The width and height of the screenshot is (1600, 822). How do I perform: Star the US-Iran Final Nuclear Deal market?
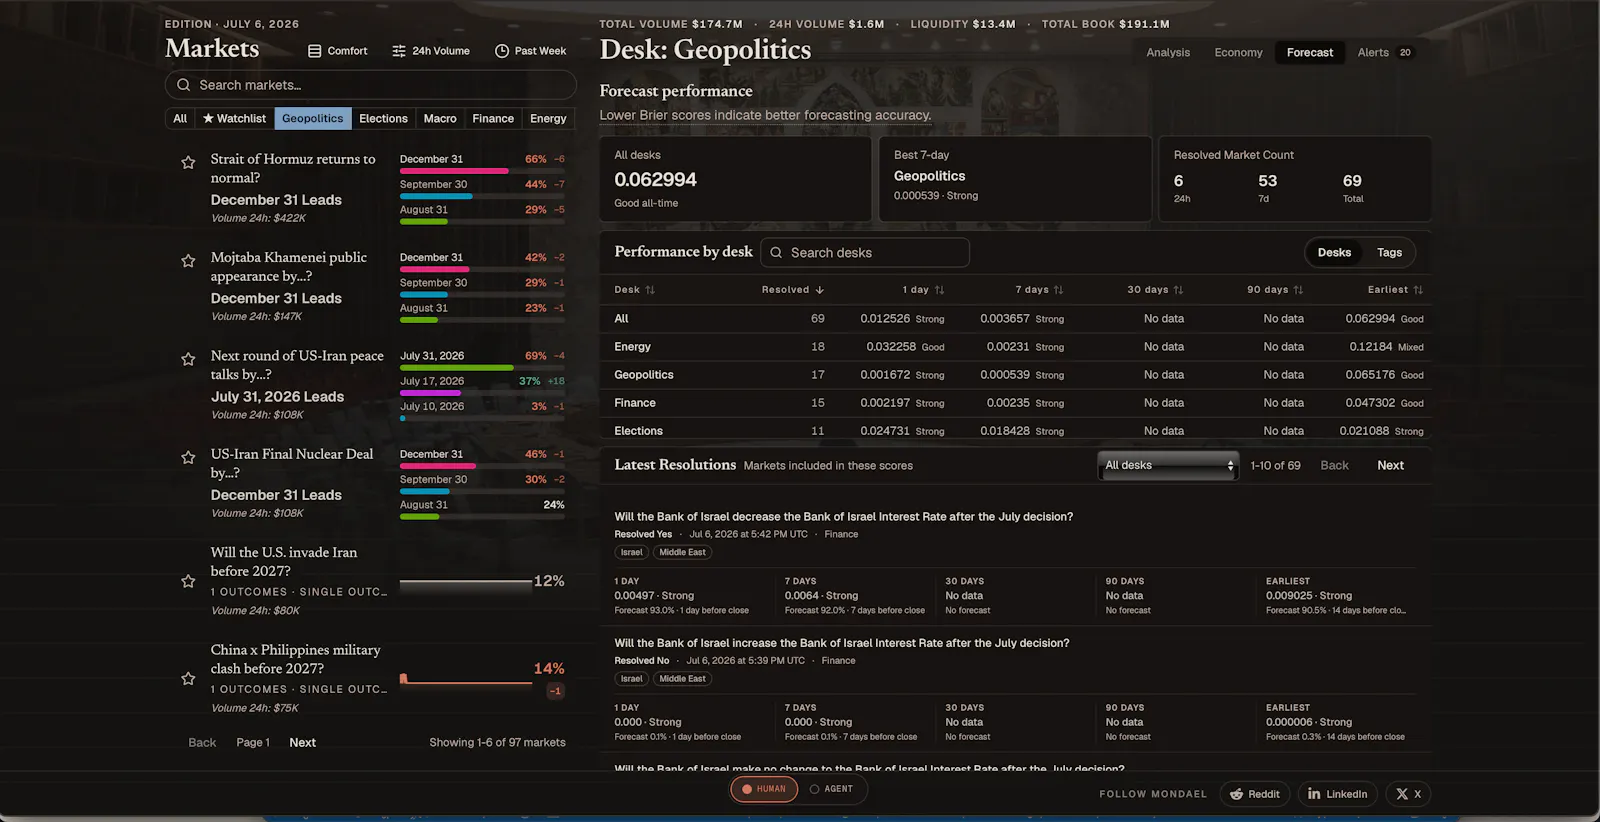(188, 457)
